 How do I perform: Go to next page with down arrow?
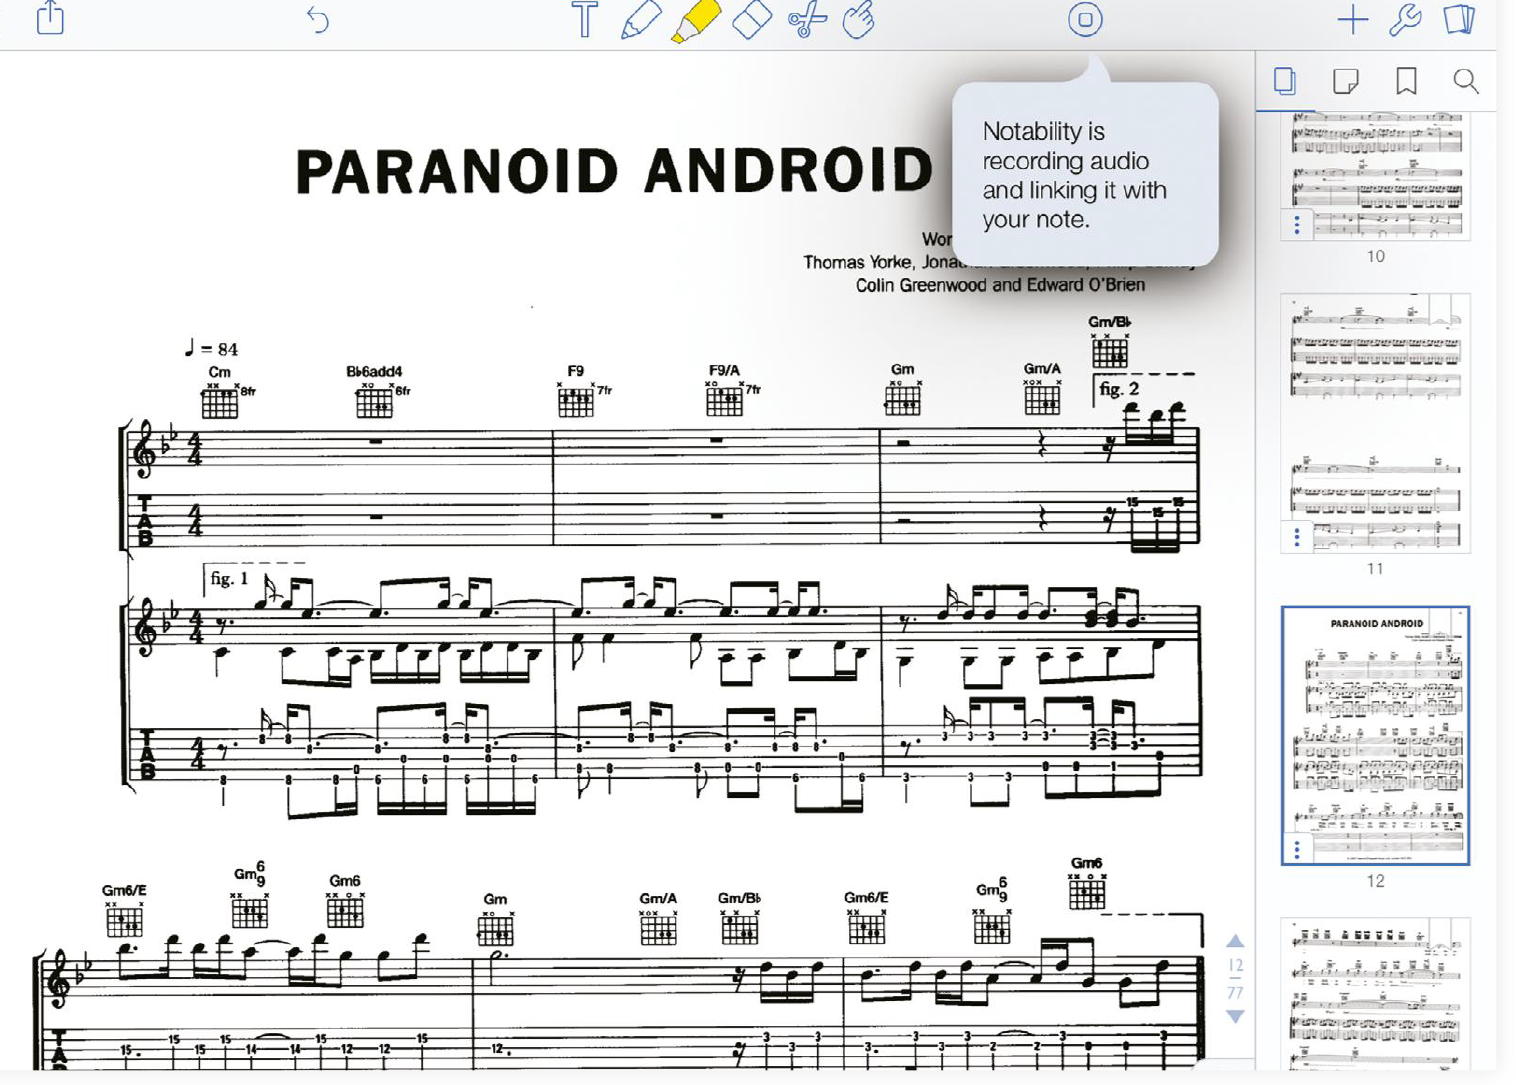[1236, 1017]
